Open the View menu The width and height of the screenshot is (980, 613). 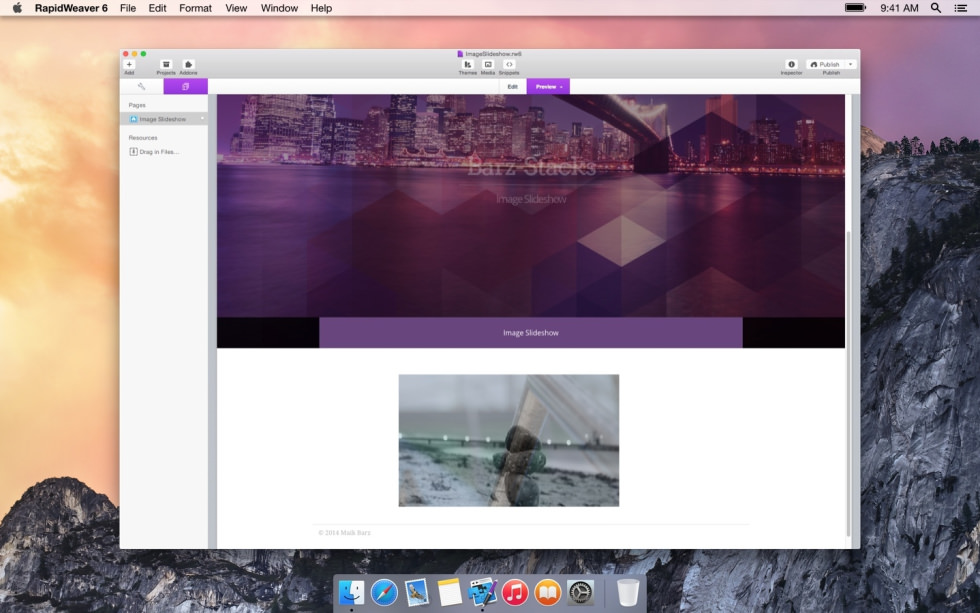tap(236, 8)
